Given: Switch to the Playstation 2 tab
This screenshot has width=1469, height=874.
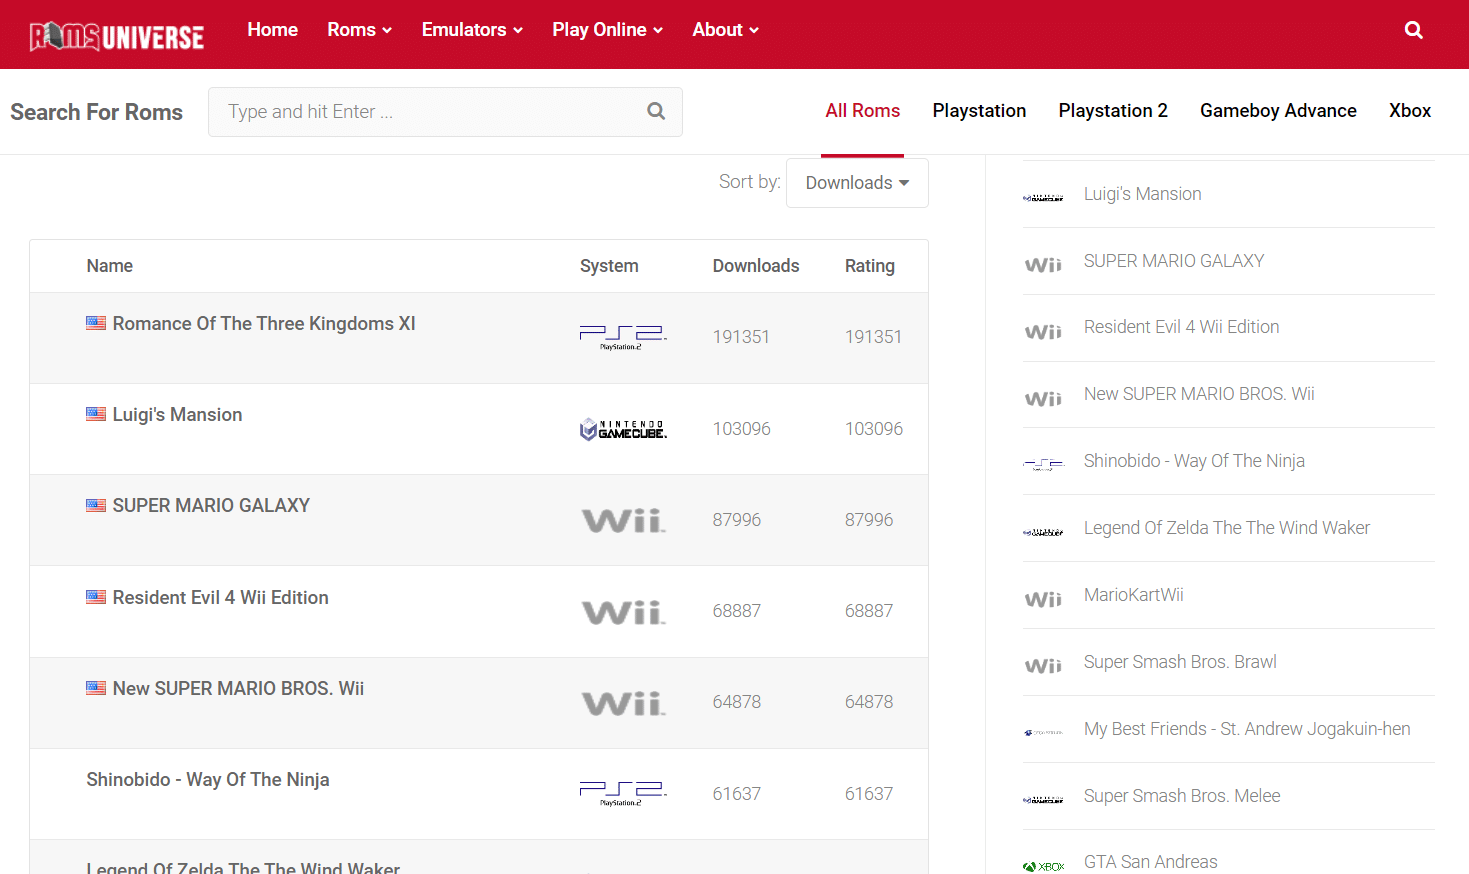Looking at the screenshot, I should [1113, 111].
